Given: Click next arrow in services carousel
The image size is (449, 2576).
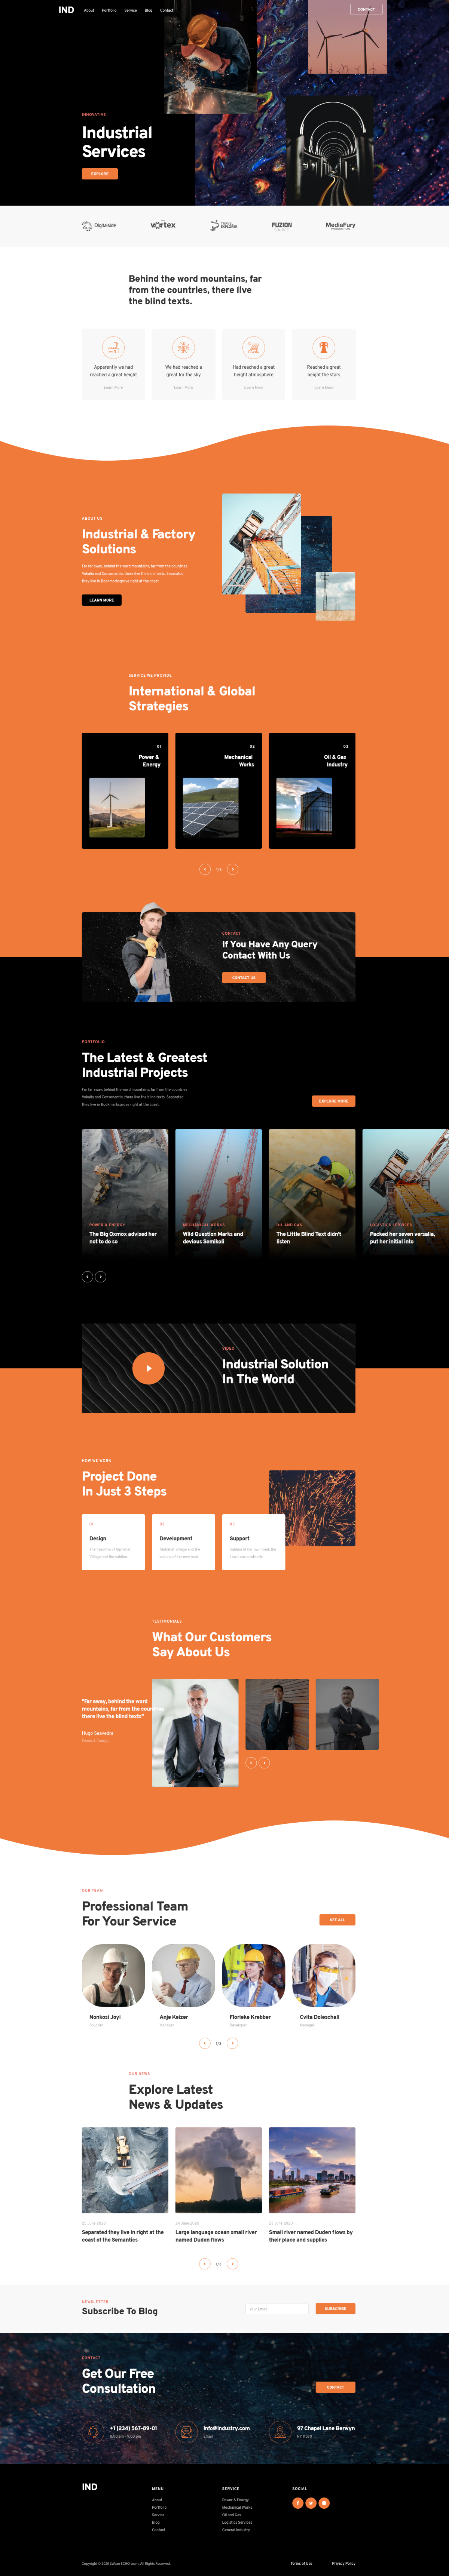Looking at the screenshot, I should click(233, 869).
